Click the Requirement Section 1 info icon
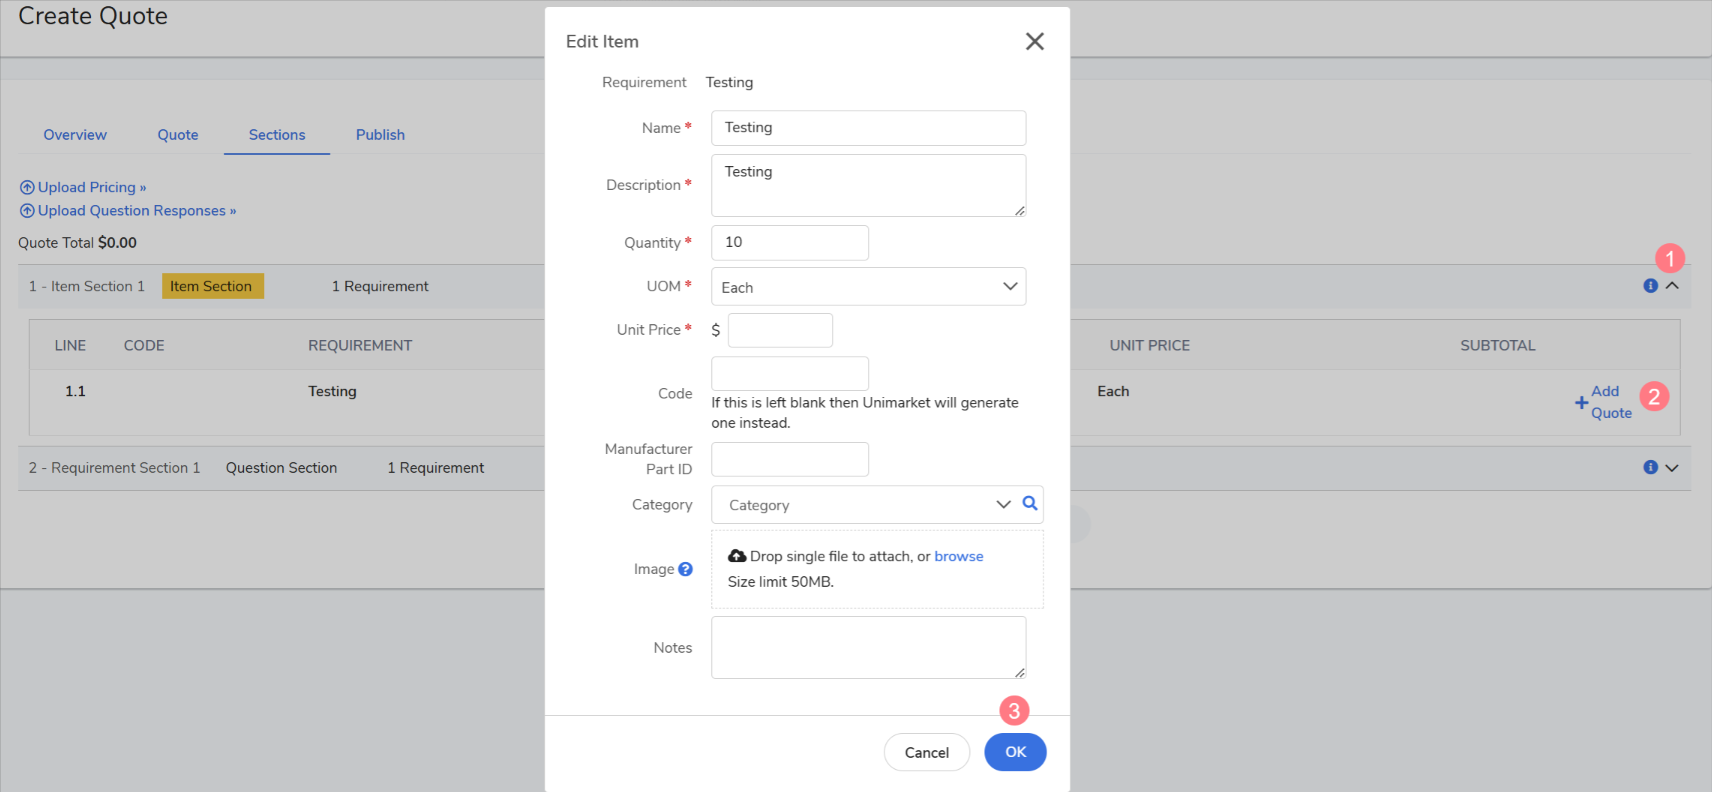 click(1650, 468)
